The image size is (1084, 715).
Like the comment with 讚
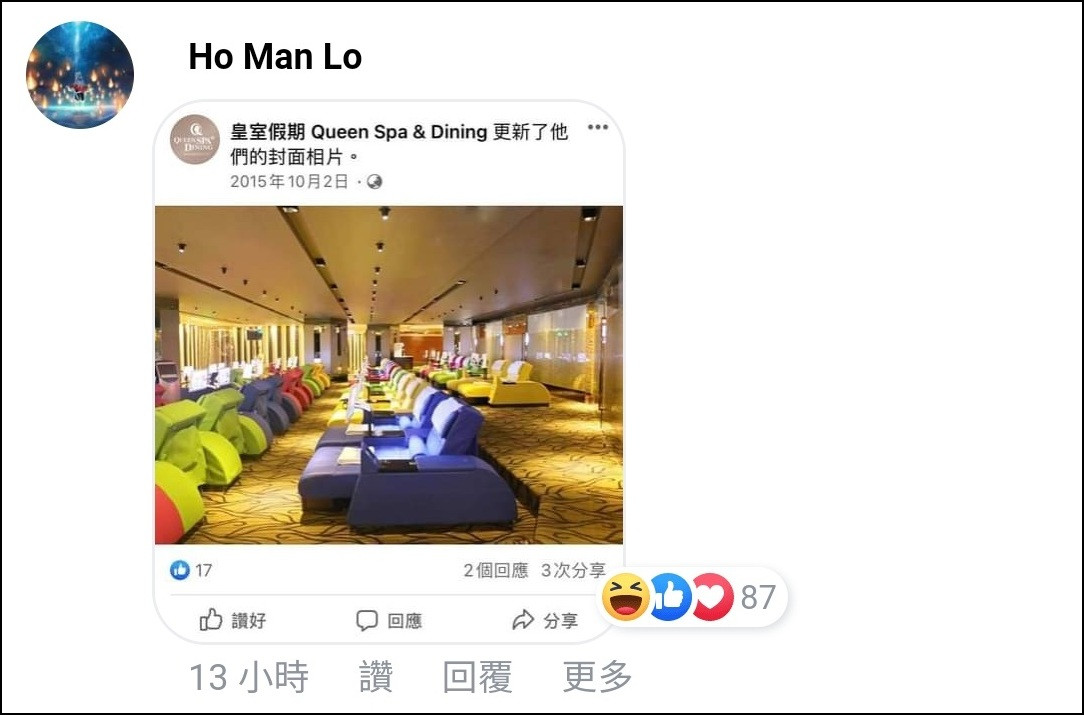coord(376,677)
